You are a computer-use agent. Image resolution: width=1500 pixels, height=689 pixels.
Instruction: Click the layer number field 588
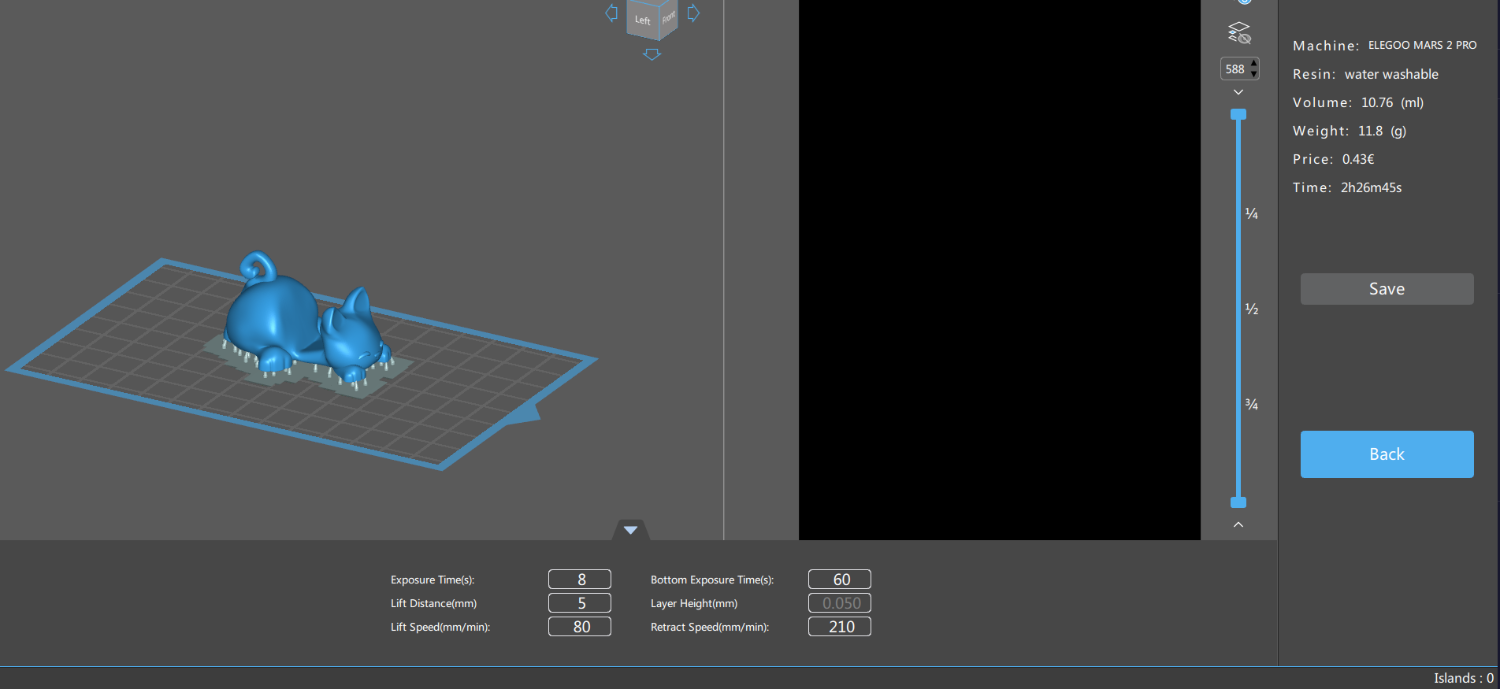(1235, 69)
